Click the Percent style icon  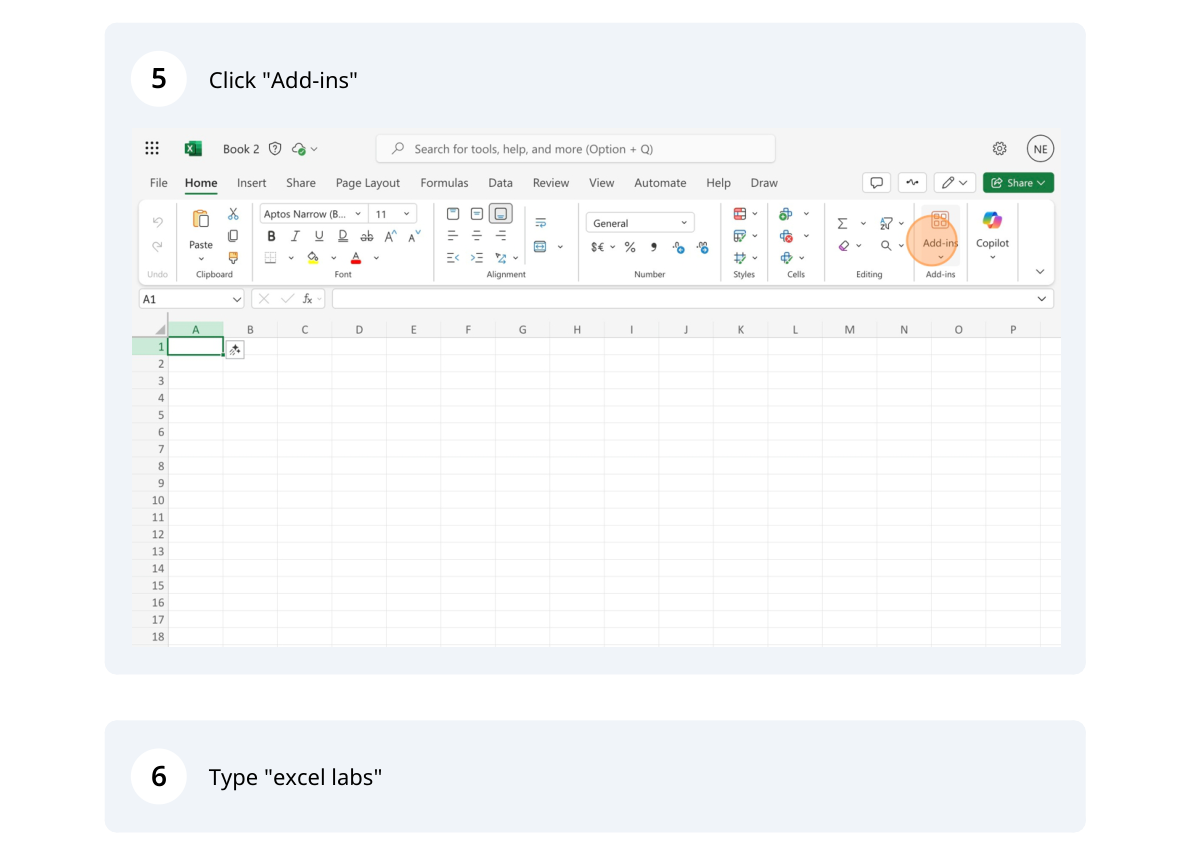630,247
